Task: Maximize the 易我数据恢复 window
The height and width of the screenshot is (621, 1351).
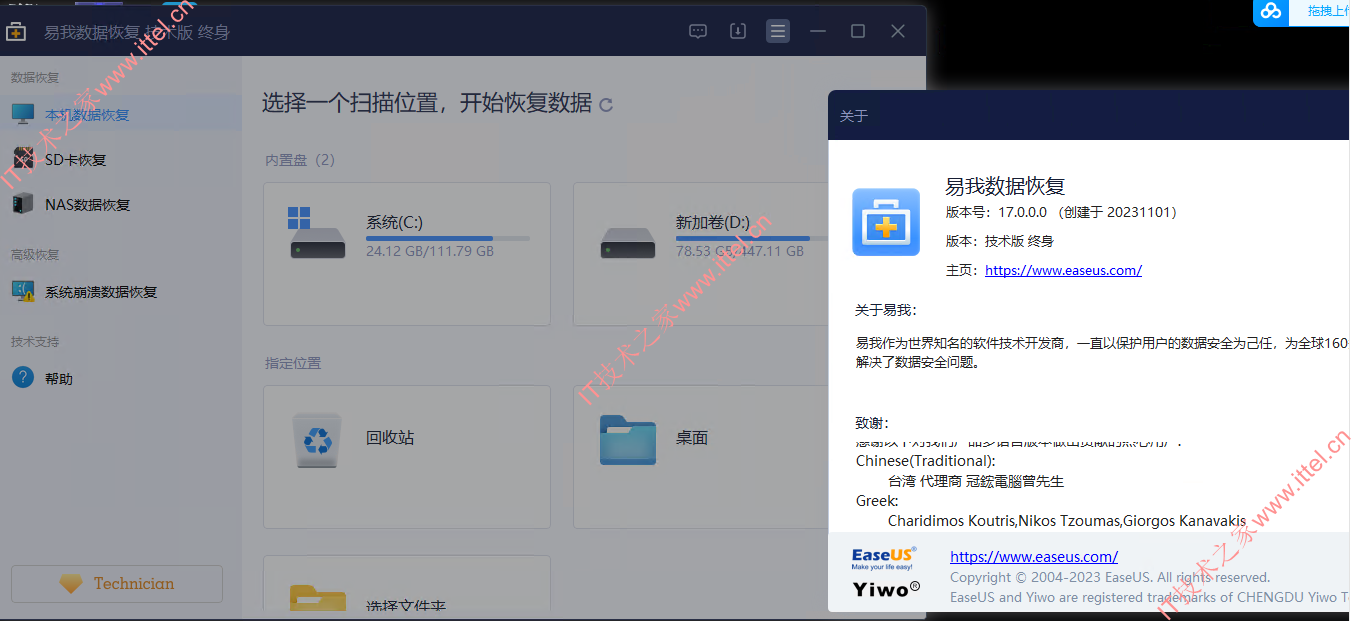Action: 858,31
